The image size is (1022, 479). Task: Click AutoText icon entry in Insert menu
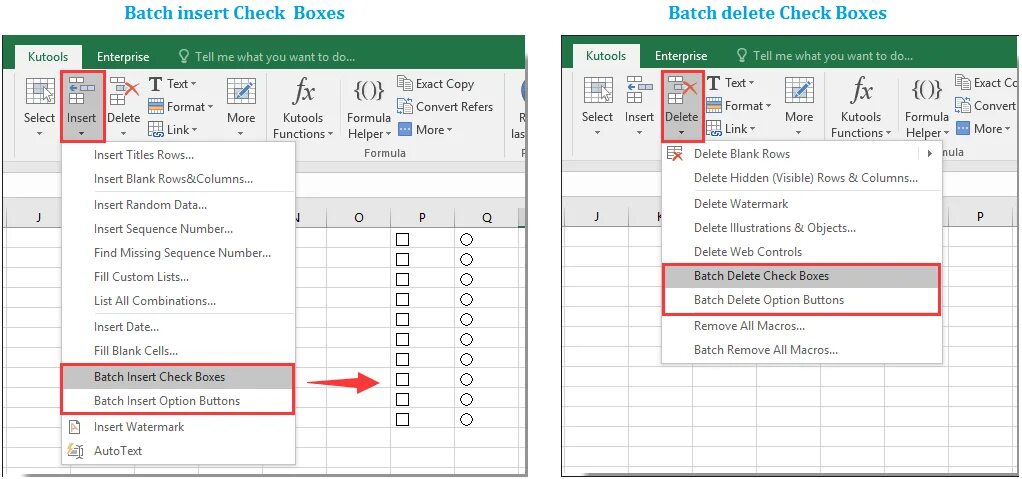75,450
